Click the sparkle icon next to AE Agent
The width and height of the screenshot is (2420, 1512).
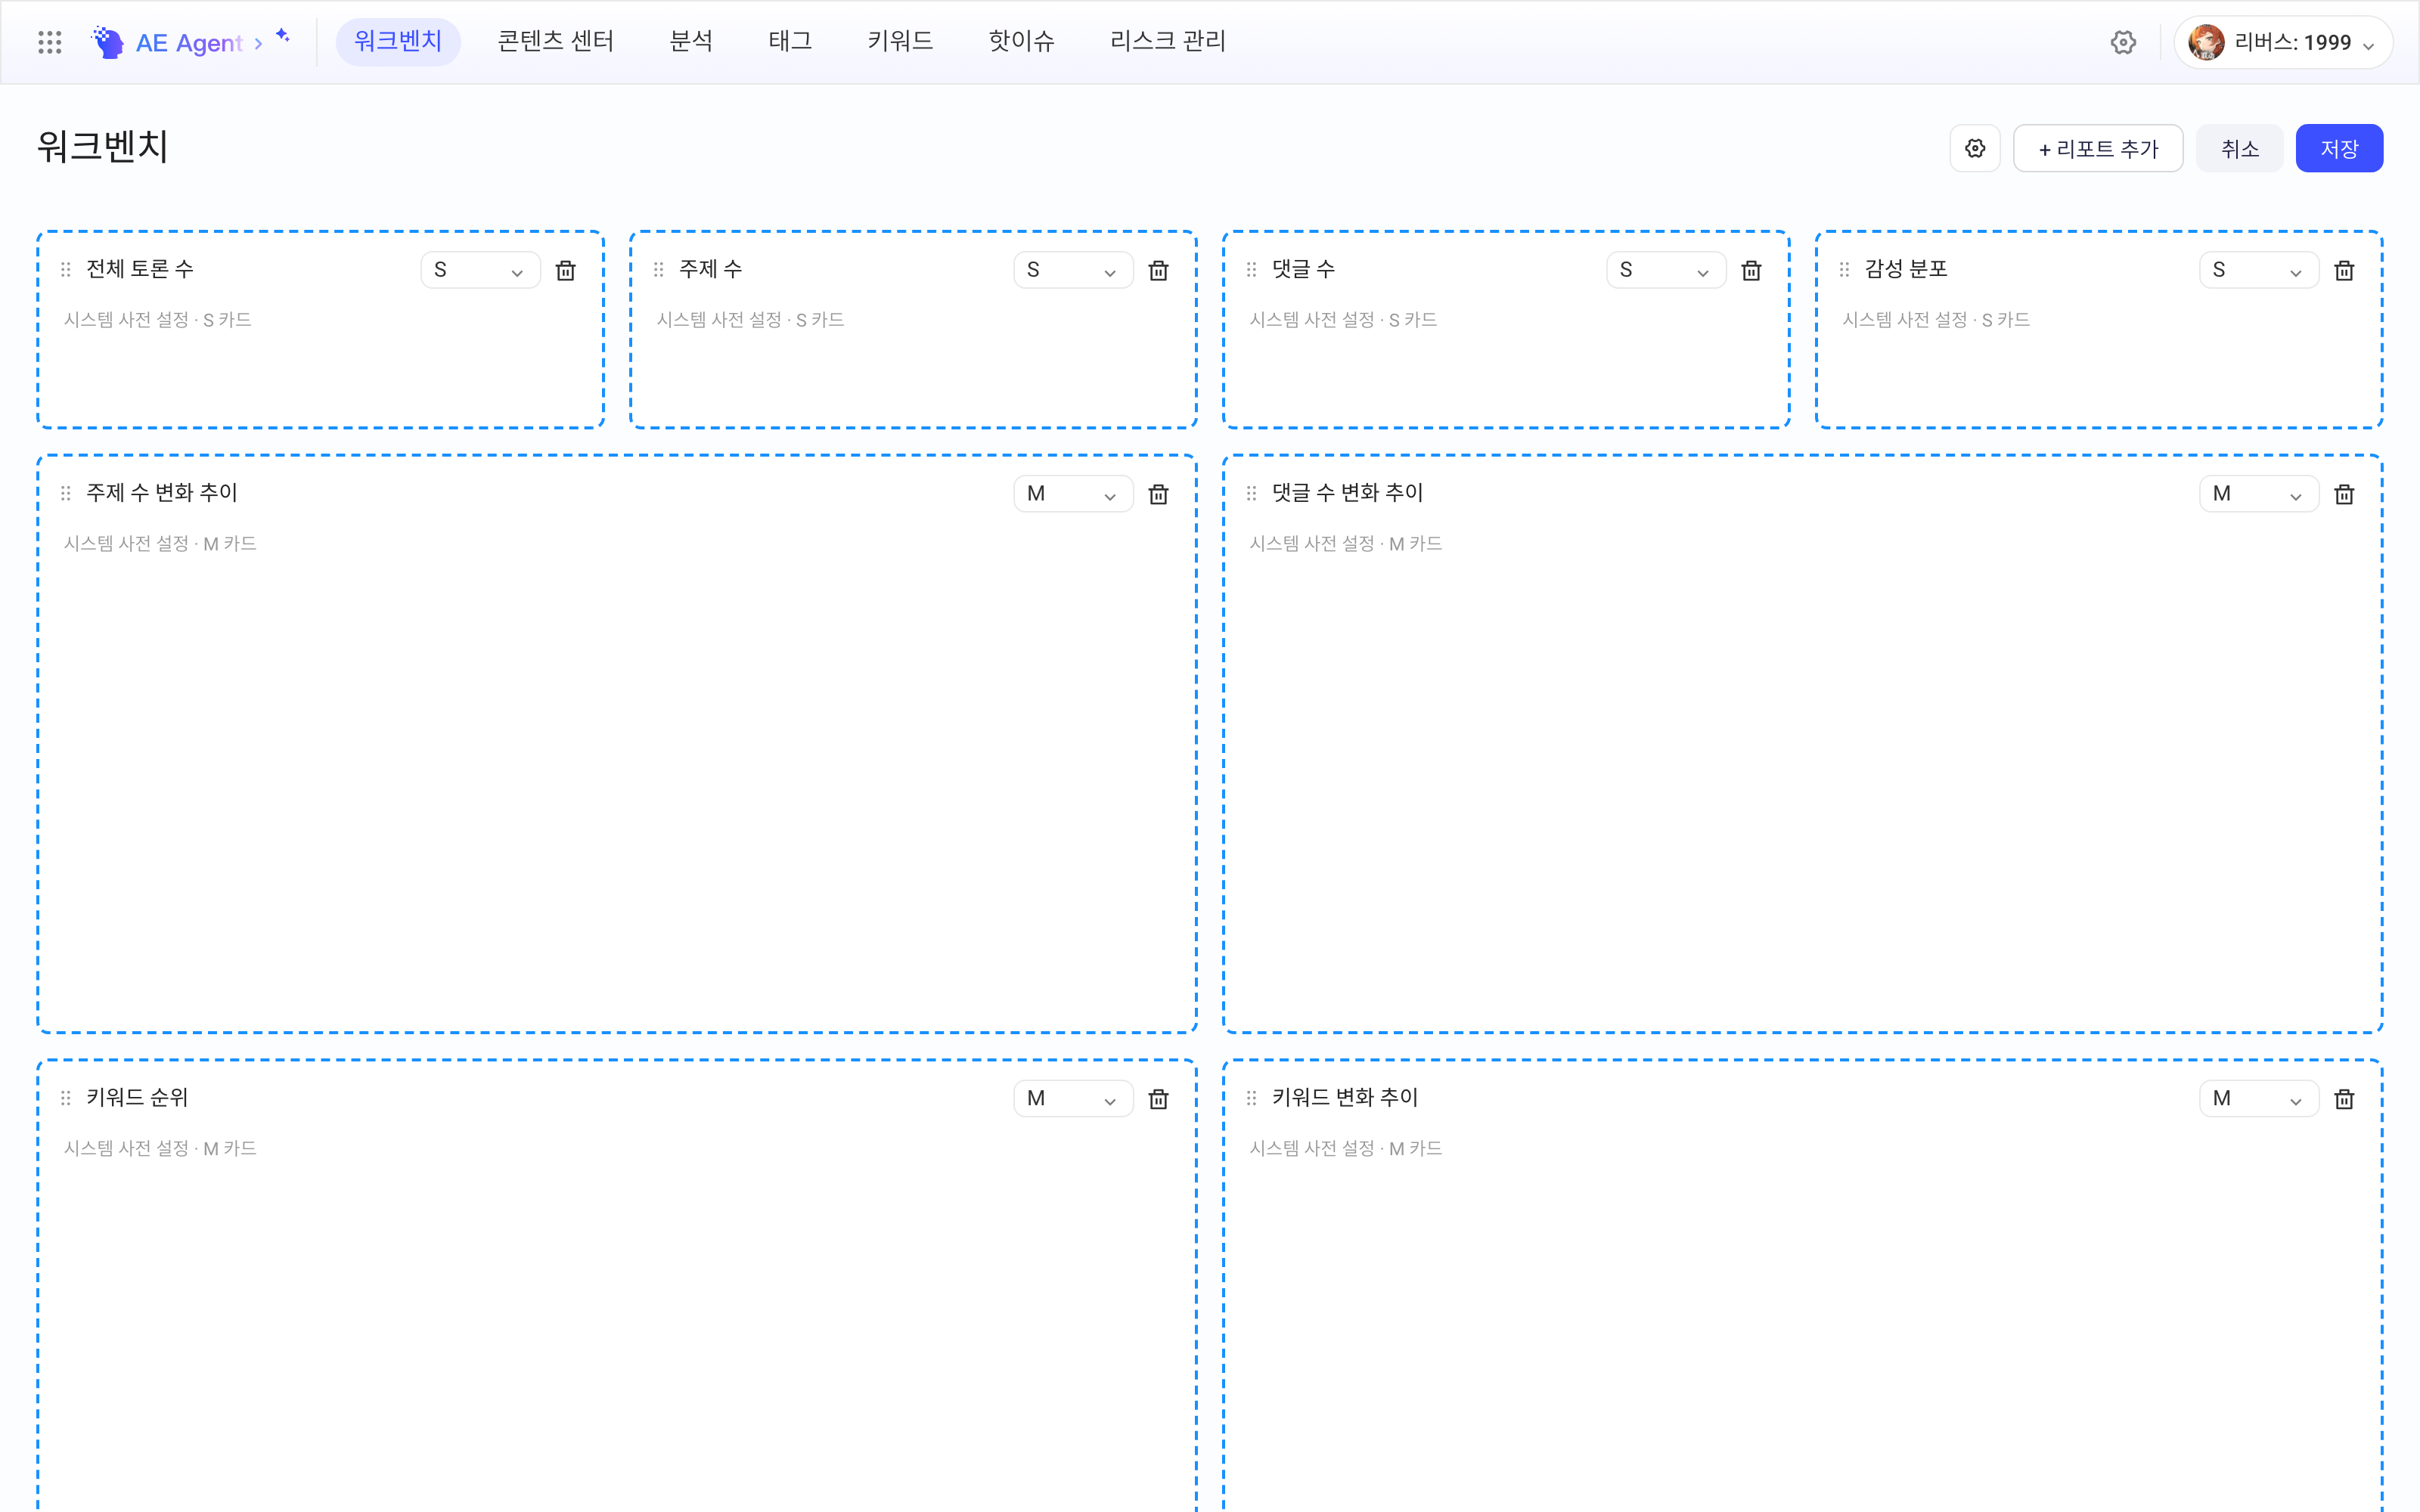click(283, 36)
